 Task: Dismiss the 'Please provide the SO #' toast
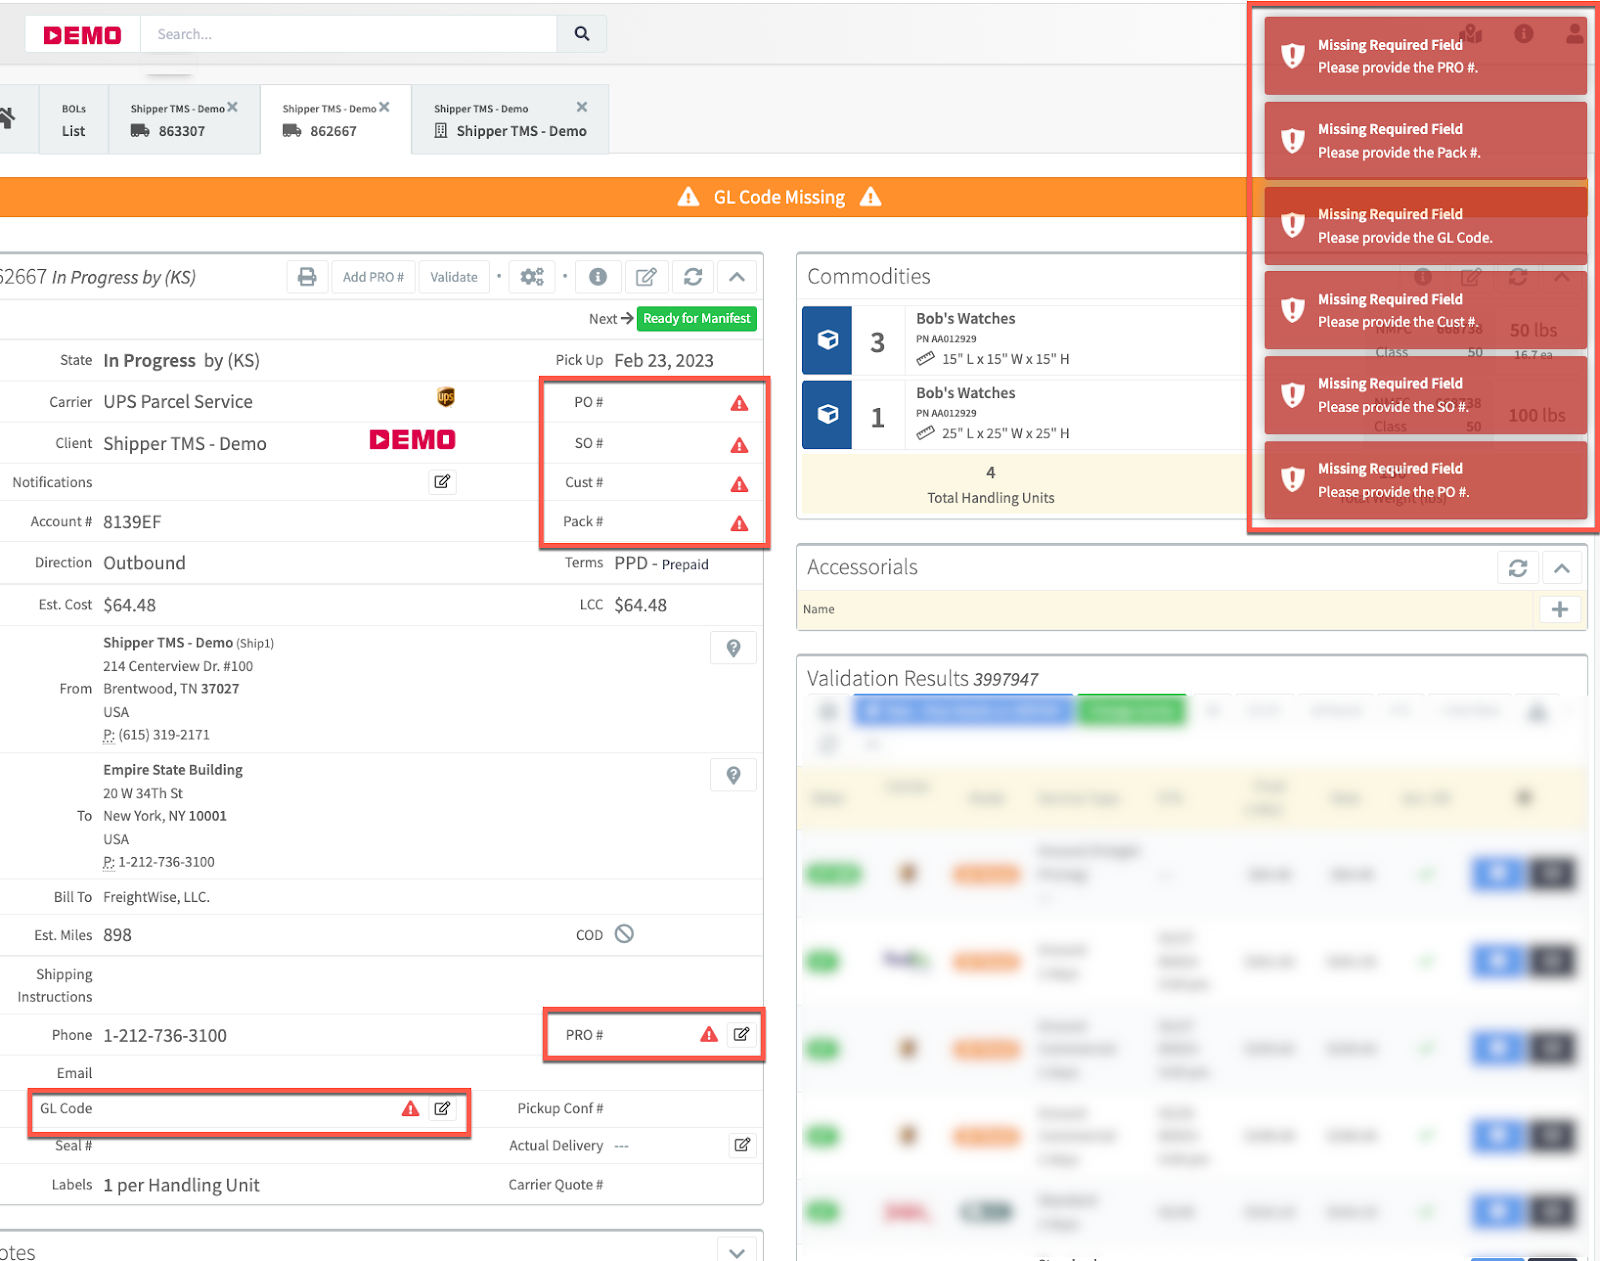coord(1426,395)
